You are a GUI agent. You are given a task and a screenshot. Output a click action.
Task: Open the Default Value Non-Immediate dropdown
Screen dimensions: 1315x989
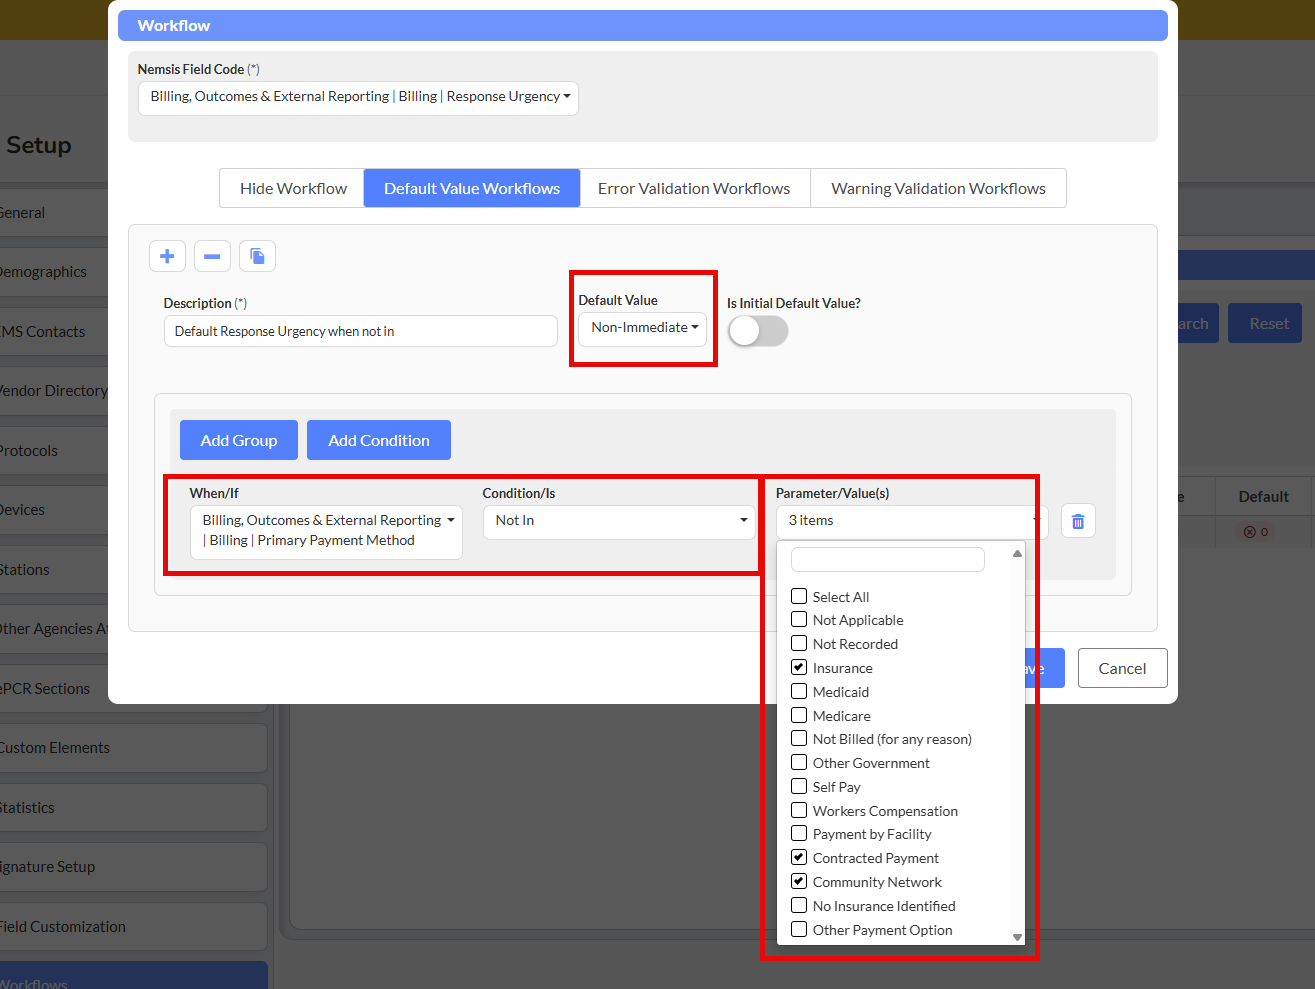point(643,328)
